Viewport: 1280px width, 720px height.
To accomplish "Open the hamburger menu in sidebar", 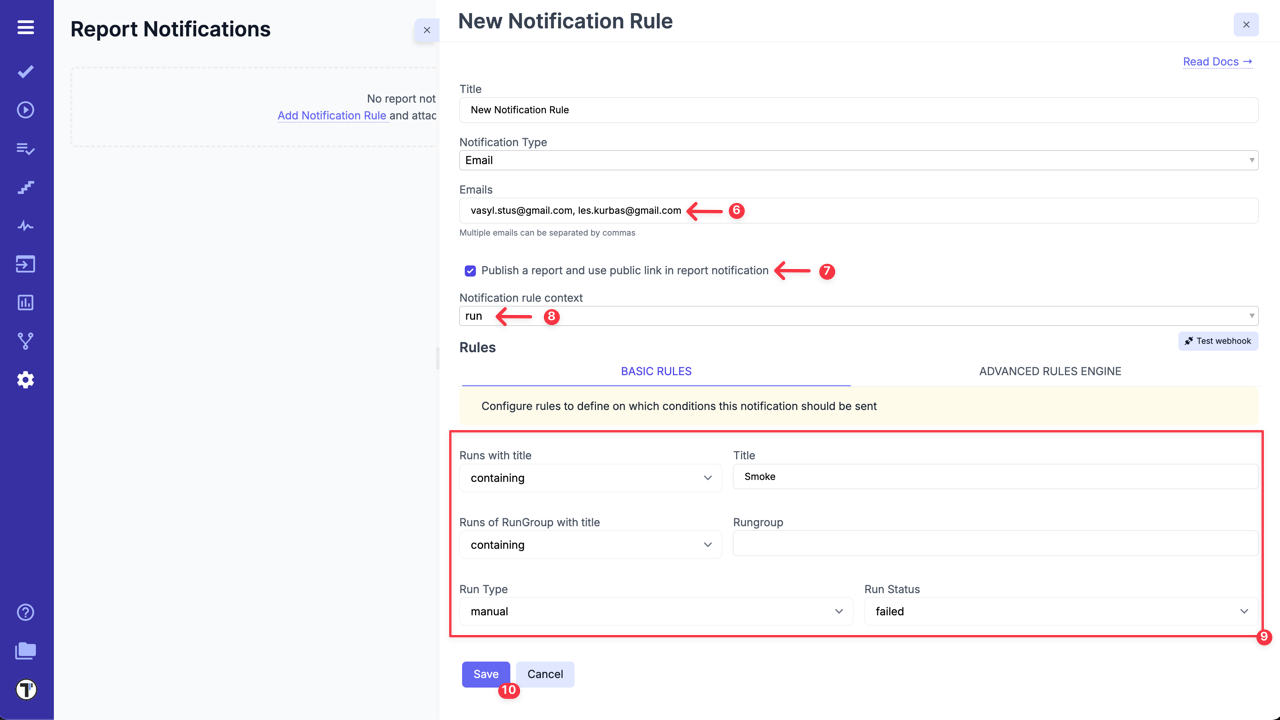I will [x=26, y=28].
